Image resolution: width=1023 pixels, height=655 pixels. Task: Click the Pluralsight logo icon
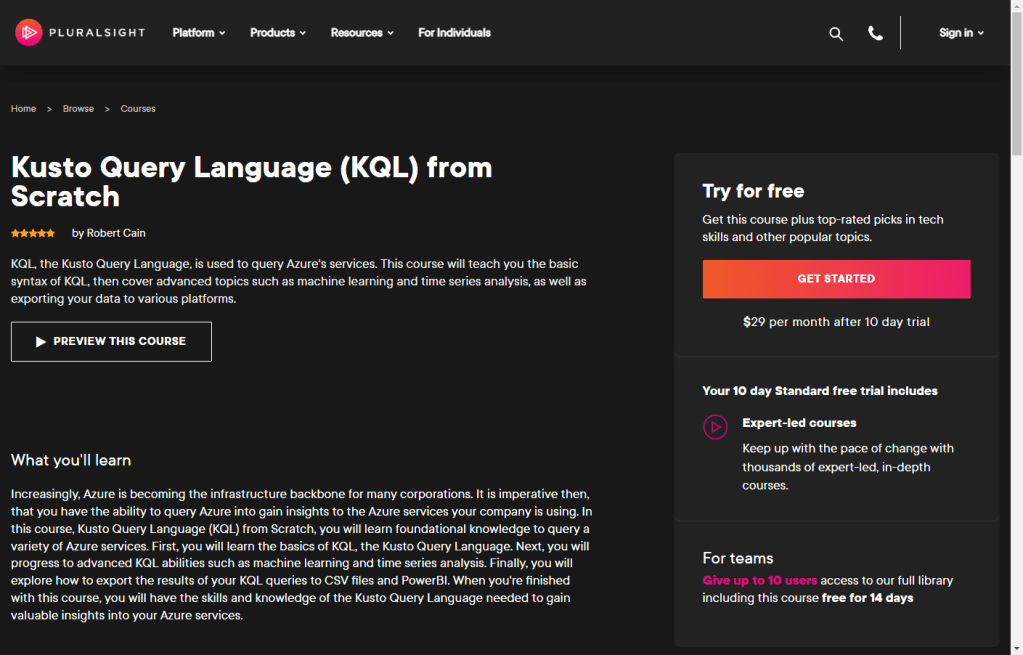28,33
